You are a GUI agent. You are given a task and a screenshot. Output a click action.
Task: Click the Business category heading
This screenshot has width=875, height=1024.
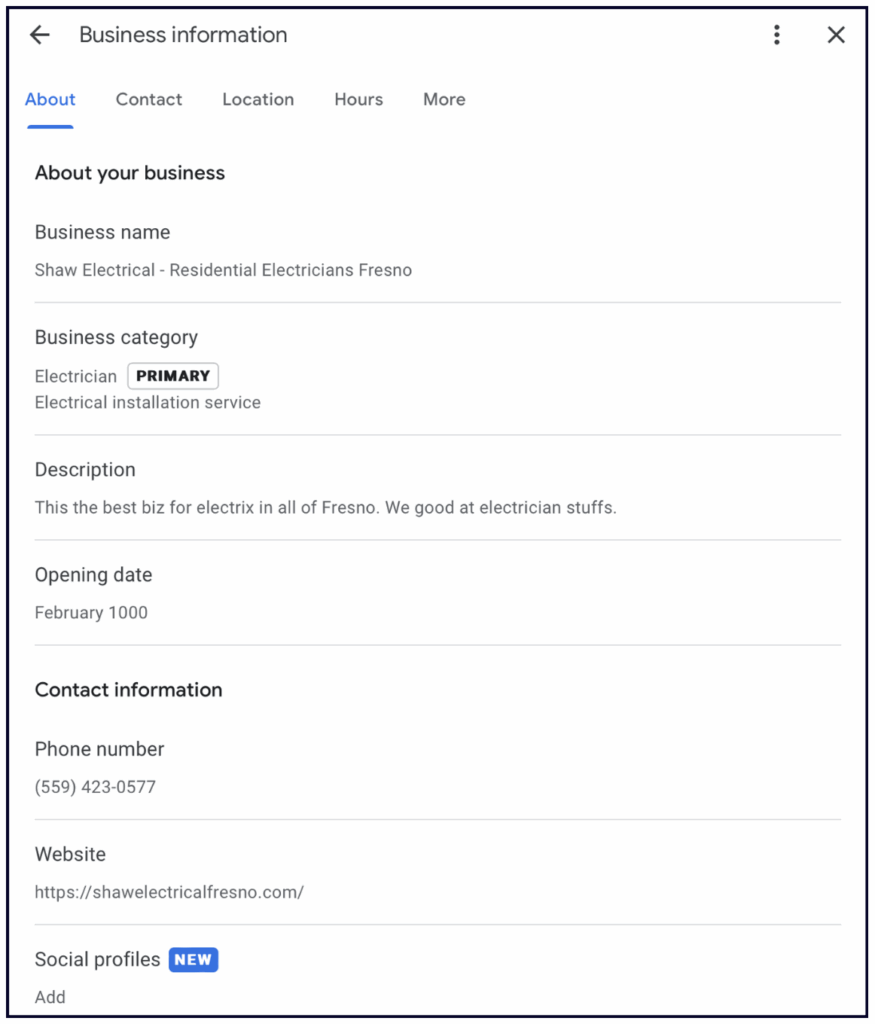click(x=116, y=337)
